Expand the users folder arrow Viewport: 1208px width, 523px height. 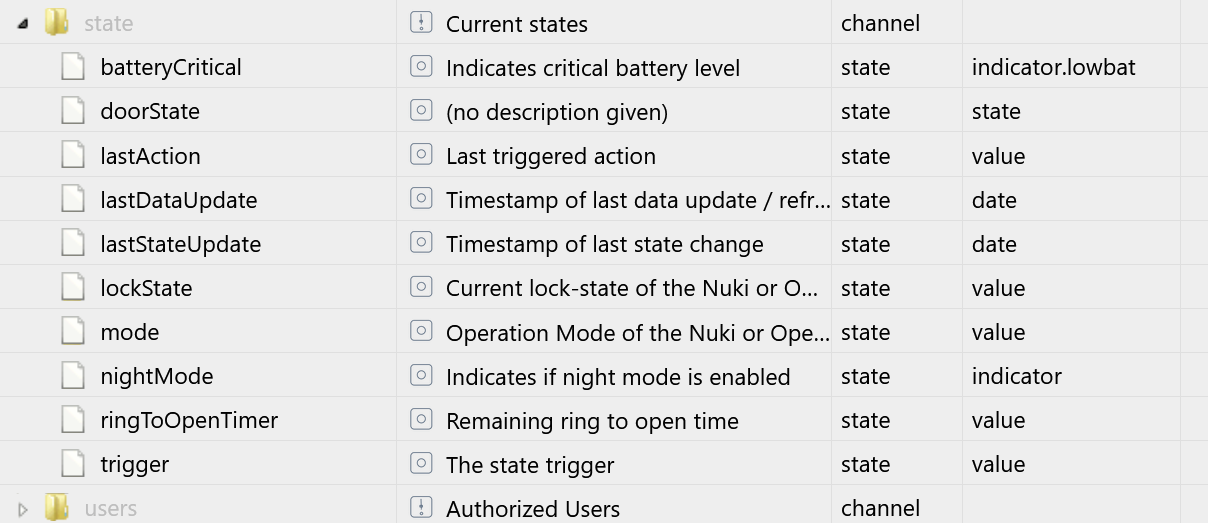tap(23, 509)
